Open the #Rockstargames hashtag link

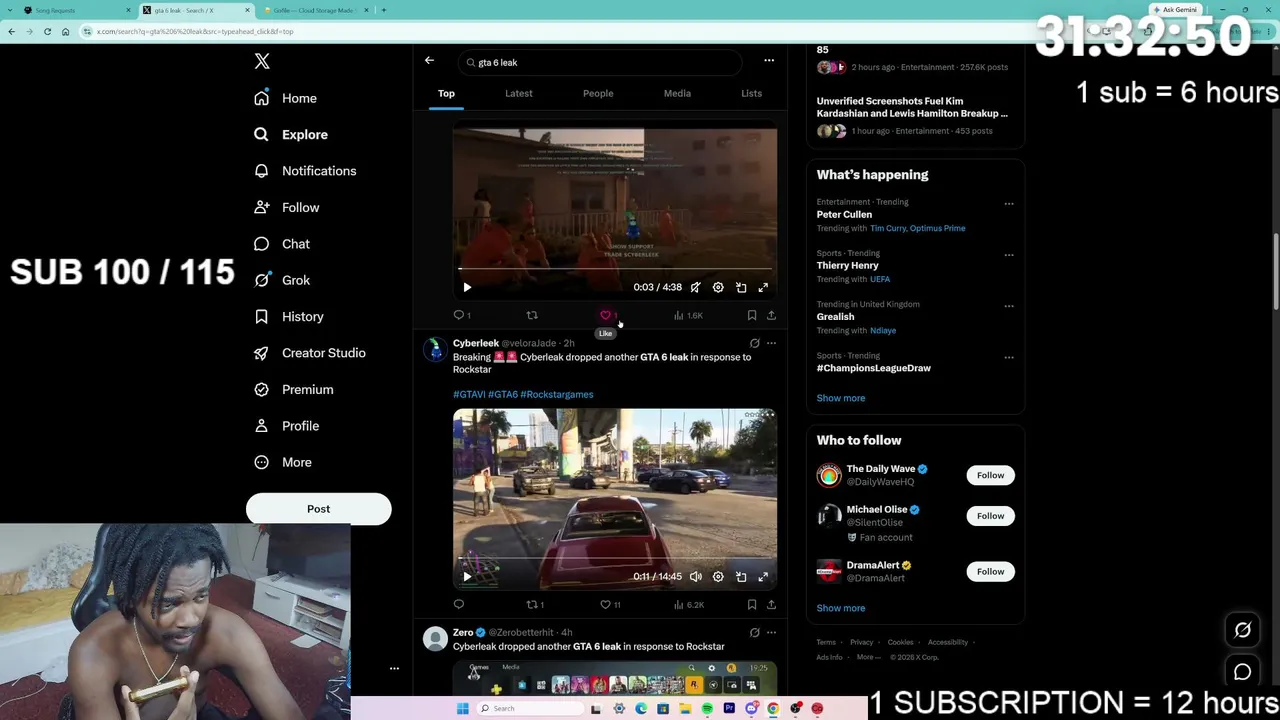coord(556,394)
